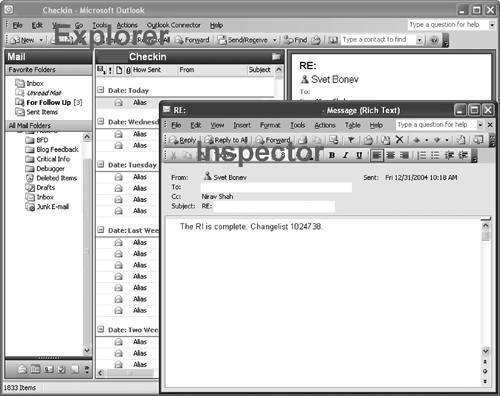Click the Find icon in Outlook toolbar
Image resolution: width=500 pixels, height=396 pixels.
point(295,40)
